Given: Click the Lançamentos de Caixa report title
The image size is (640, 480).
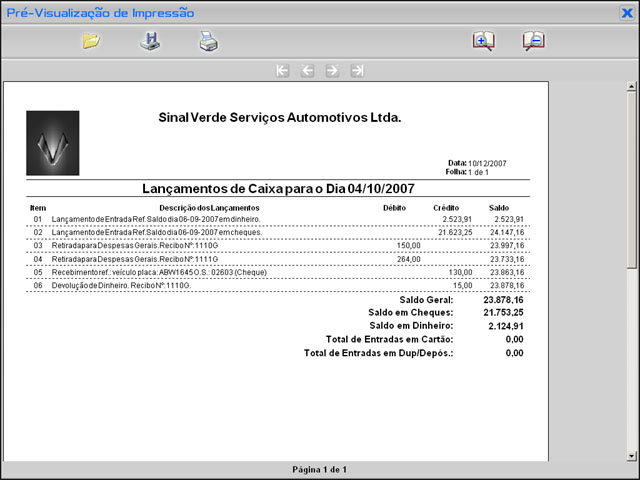Looking at the screenshot, I should (278, 188).
